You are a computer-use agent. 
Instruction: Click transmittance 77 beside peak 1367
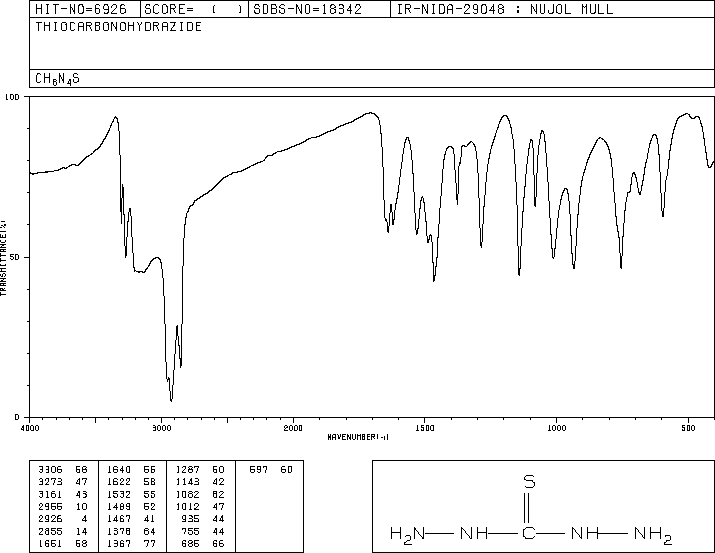click(x=150, y=543)
